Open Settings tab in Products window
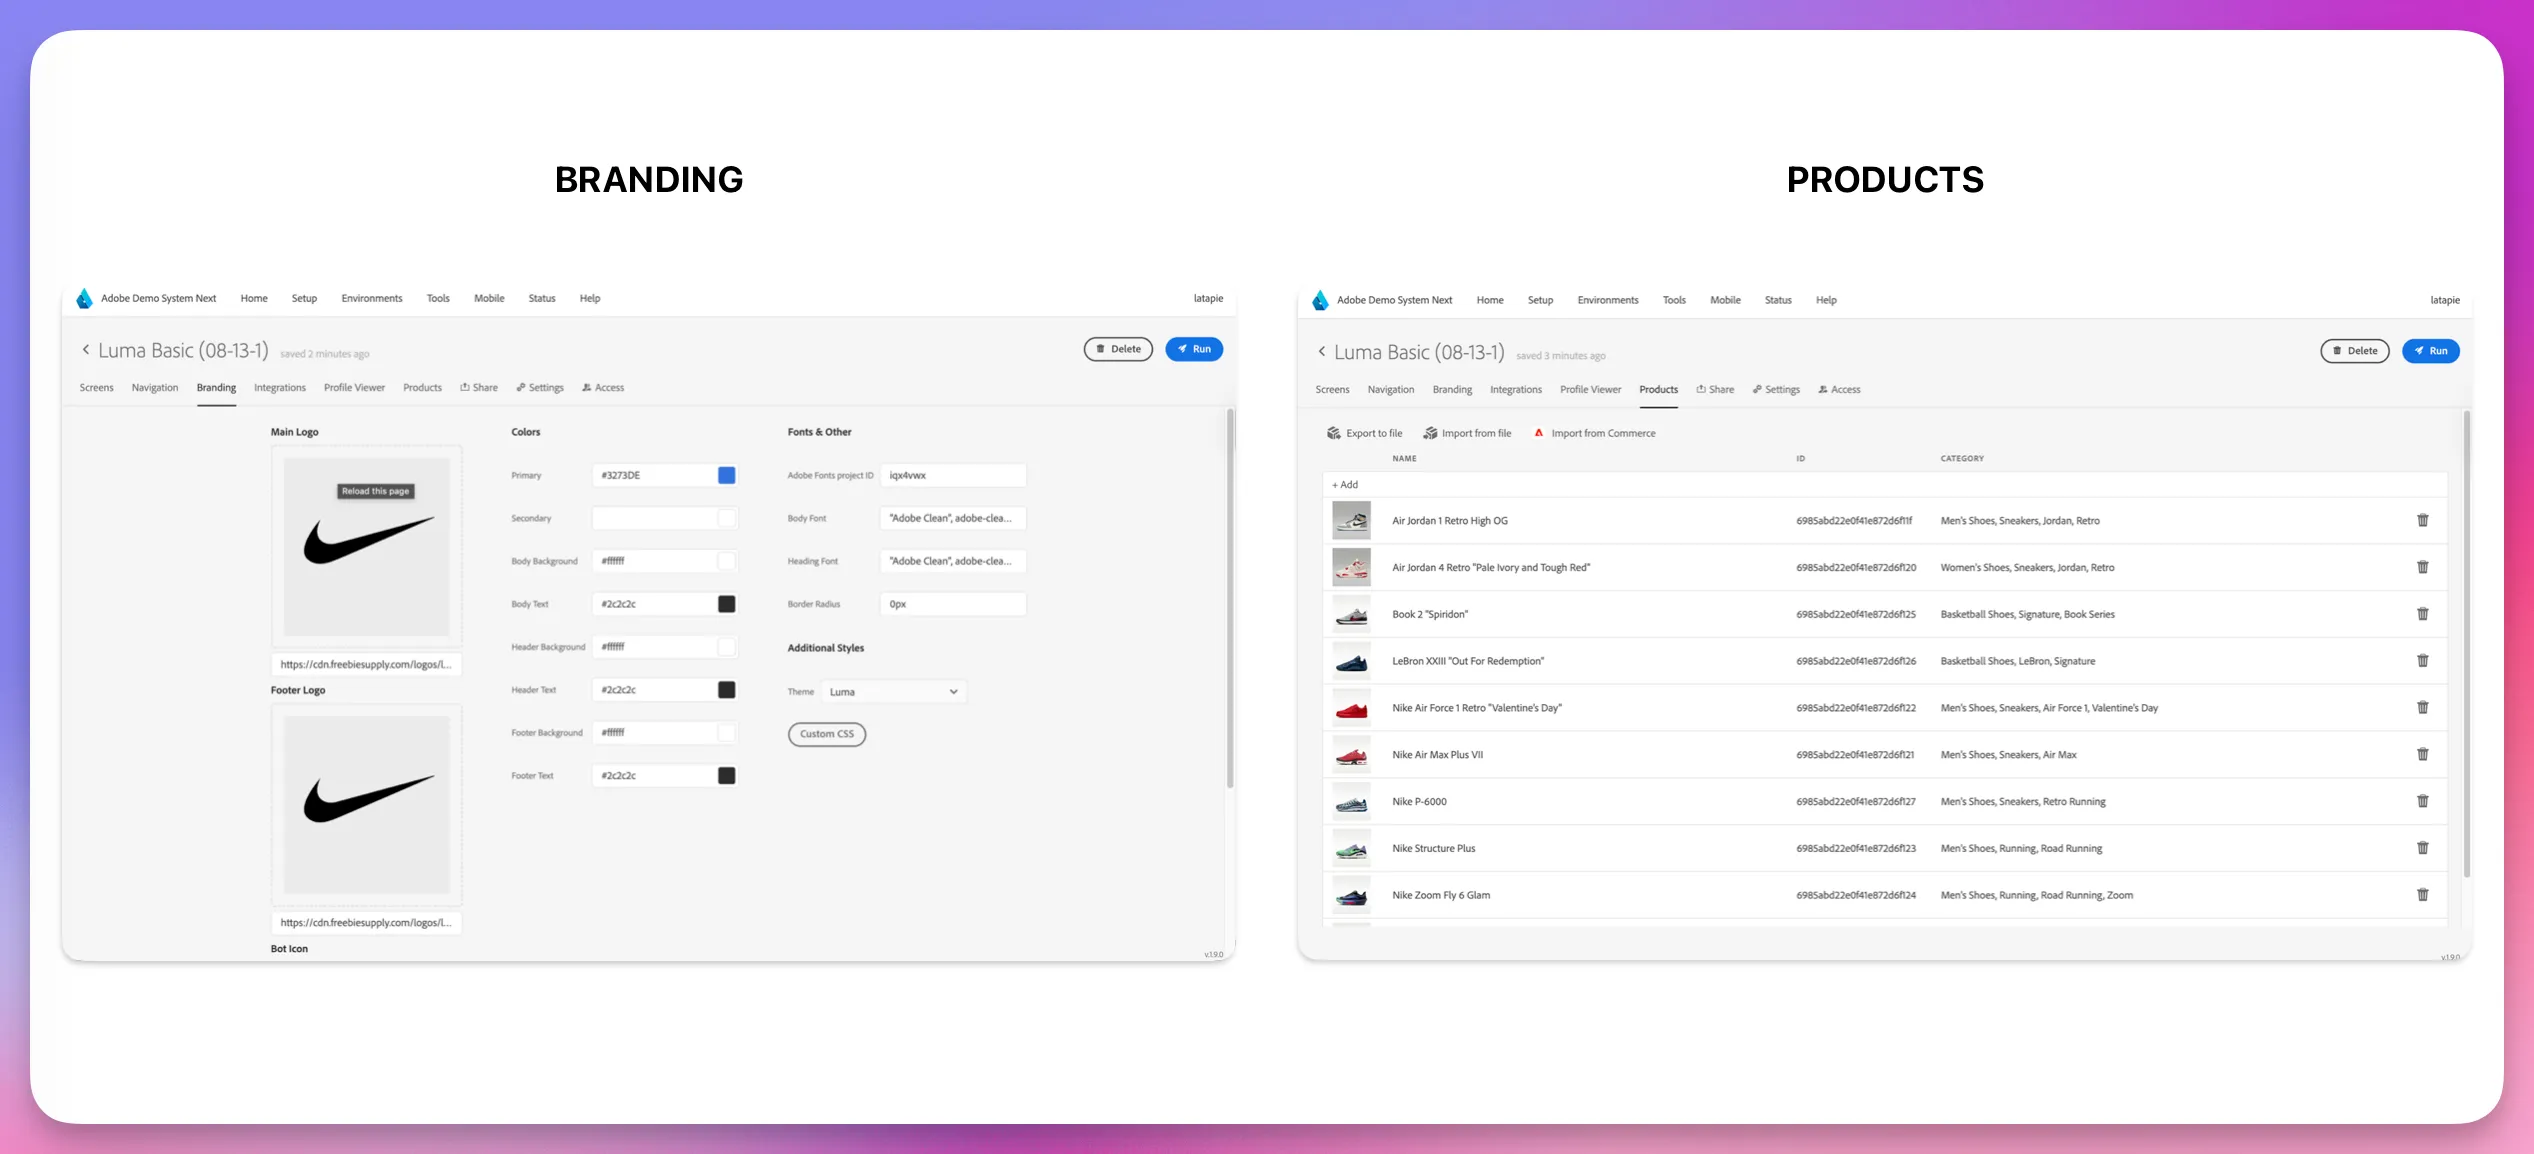The height and width of the screenshot is (1154, 2534). (1776, 390)
